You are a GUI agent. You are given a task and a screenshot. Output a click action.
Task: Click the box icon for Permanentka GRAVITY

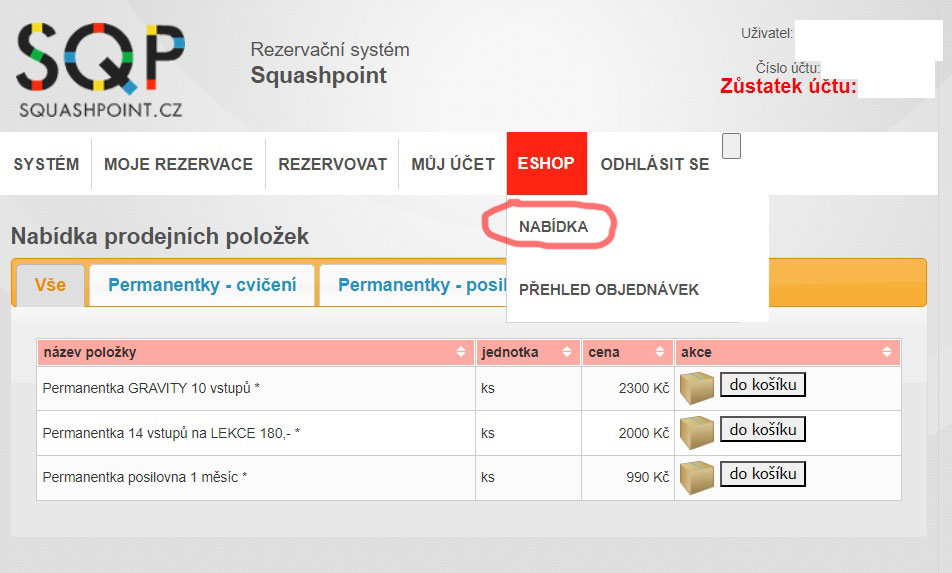point(698,388)
